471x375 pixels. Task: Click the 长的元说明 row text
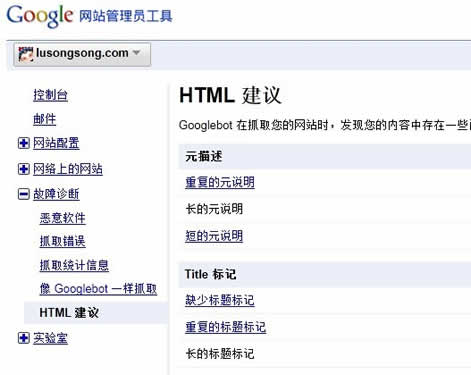[x=214, y=209]
